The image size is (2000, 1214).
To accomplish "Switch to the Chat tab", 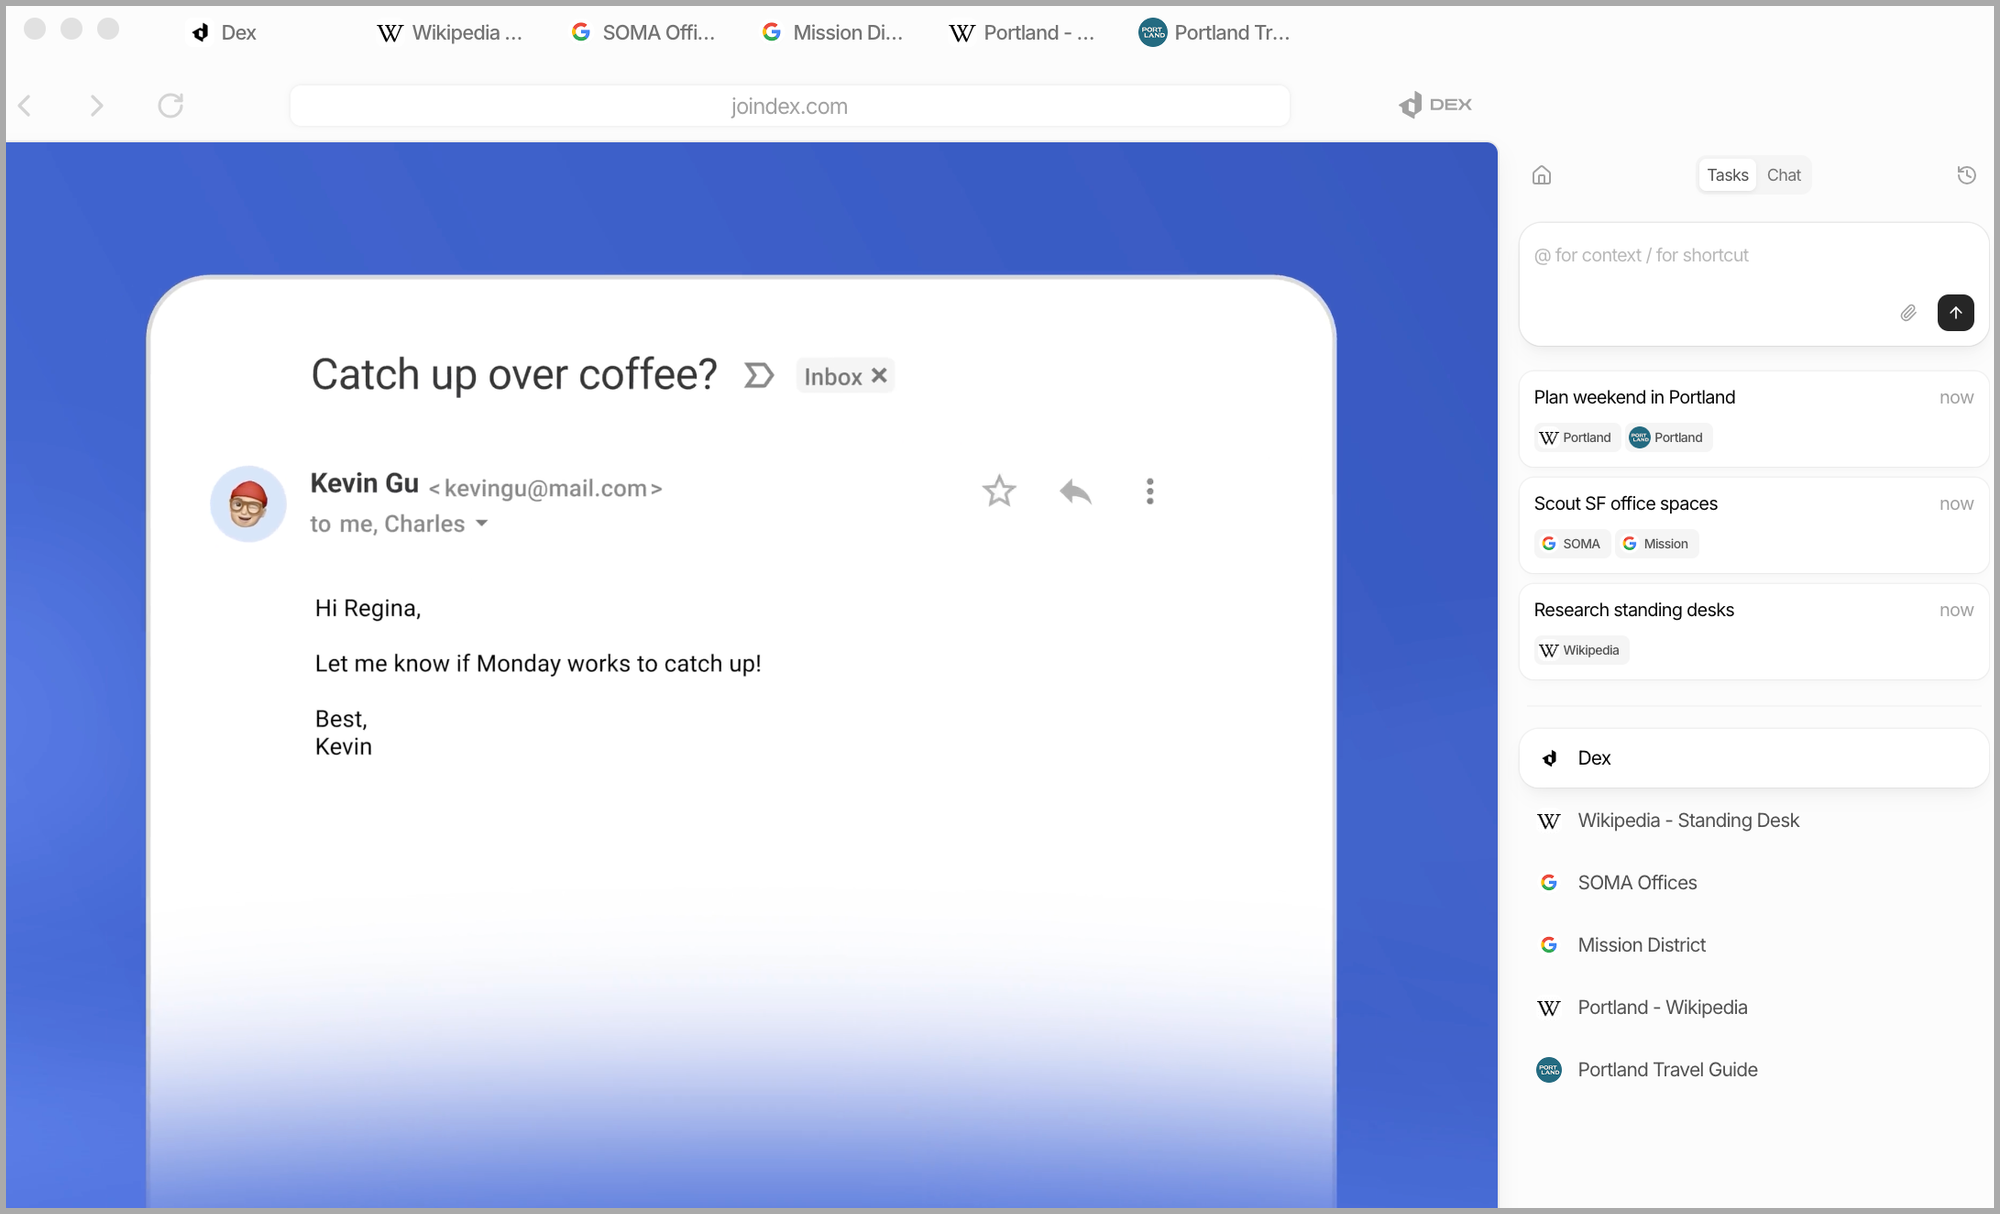I will pyautogui.click(x=1783, y=175).
